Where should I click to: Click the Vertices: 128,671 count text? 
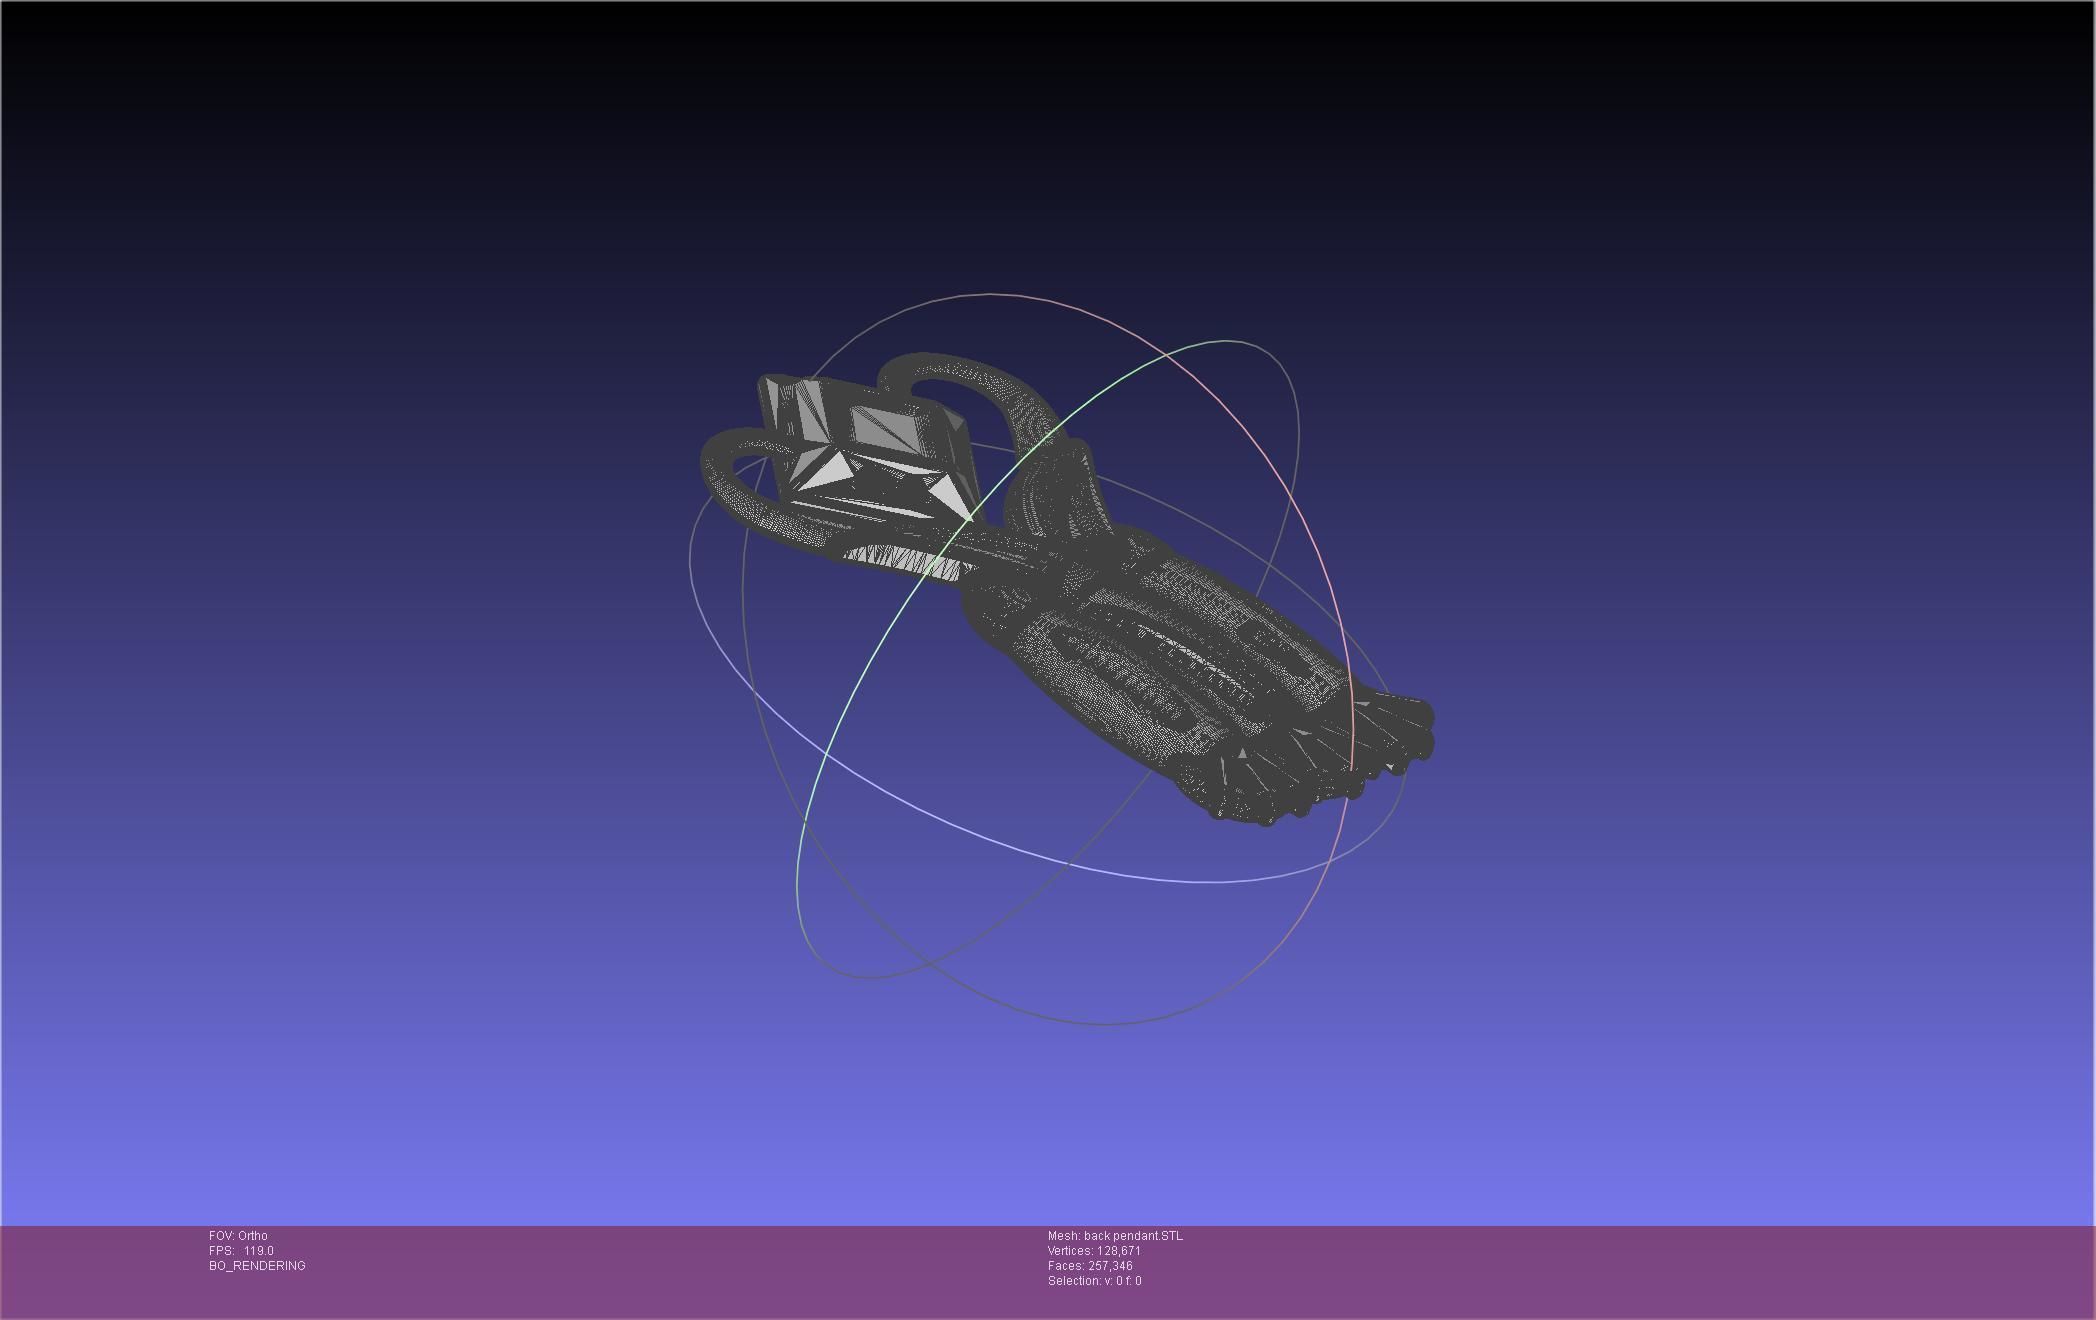pyautogui.click(x=1094, y=1251)
